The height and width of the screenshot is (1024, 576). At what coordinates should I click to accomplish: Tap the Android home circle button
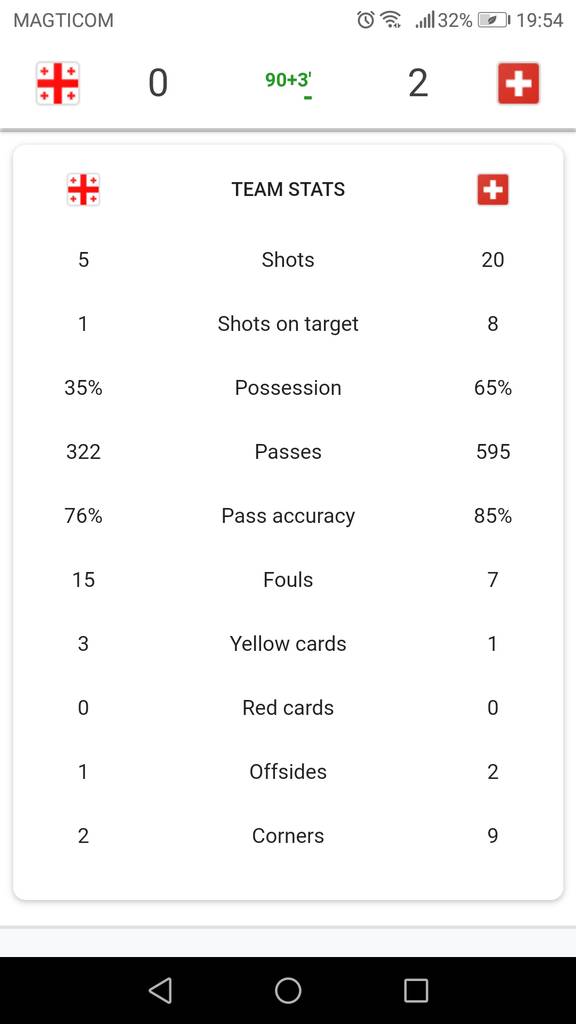(288, 990)
